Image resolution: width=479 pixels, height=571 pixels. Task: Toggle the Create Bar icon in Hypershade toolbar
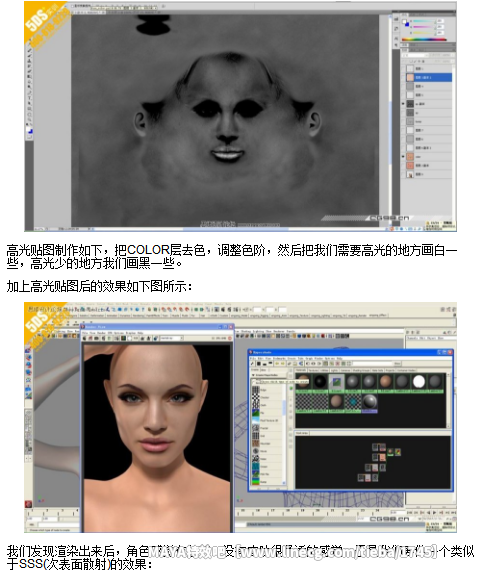(252, 363)
